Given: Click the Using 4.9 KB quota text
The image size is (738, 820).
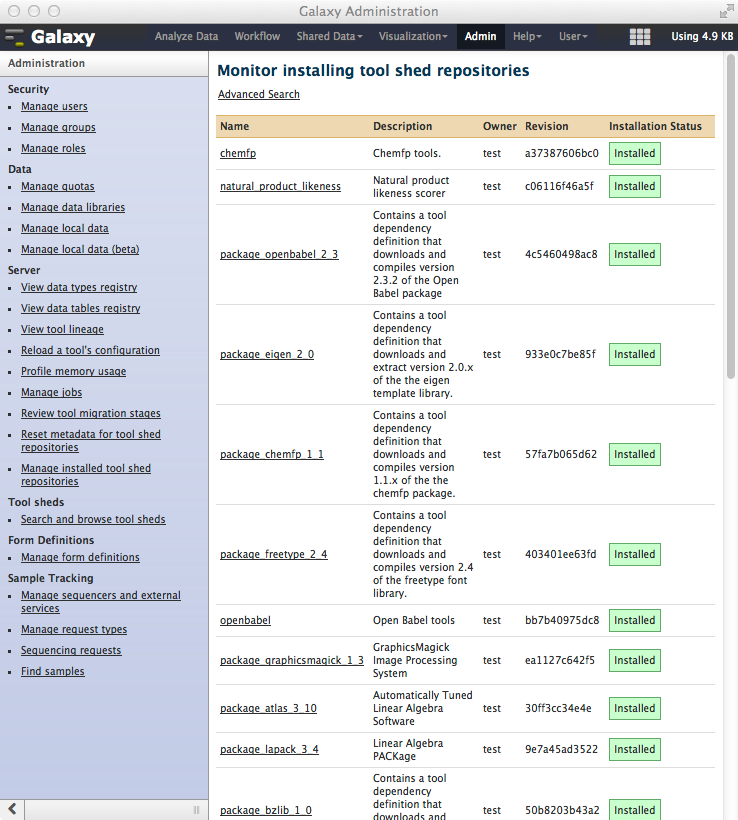Looking at the screenshot, I should 702,37.
